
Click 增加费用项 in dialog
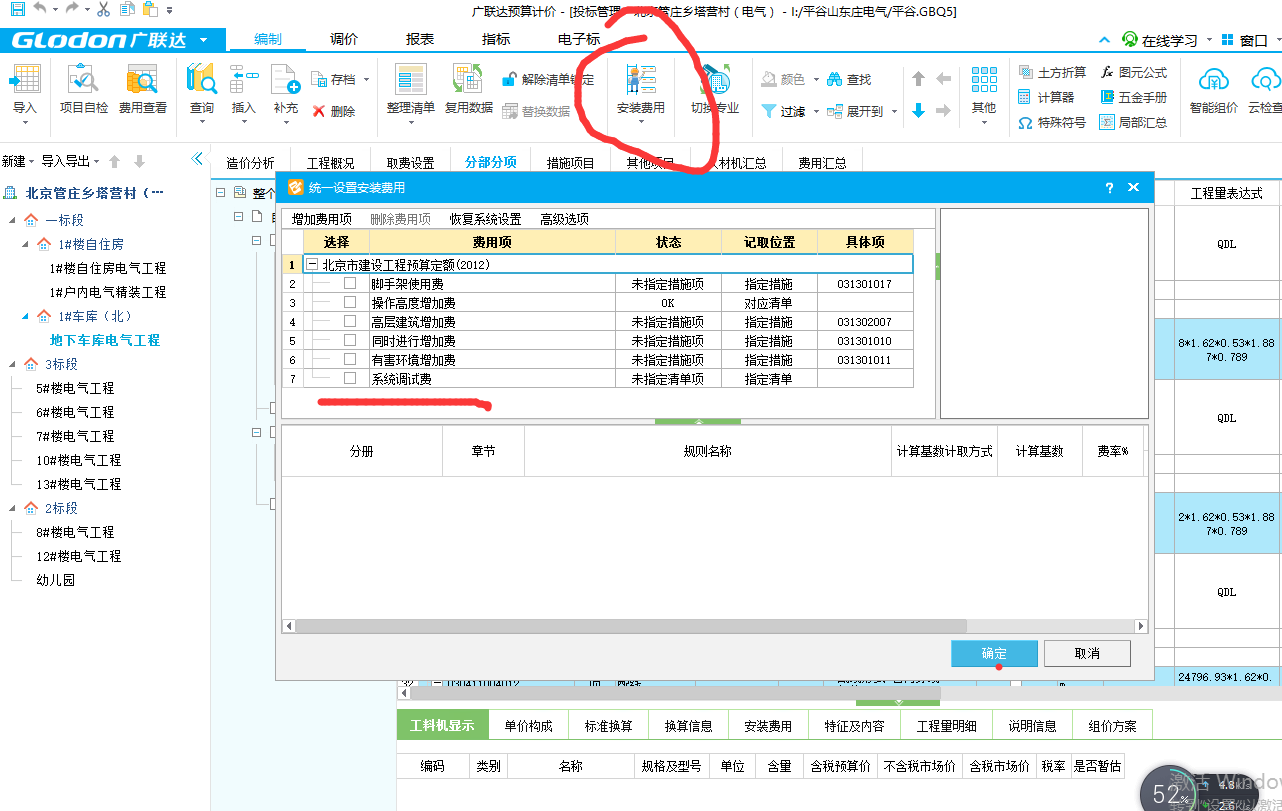coord(322,219)
